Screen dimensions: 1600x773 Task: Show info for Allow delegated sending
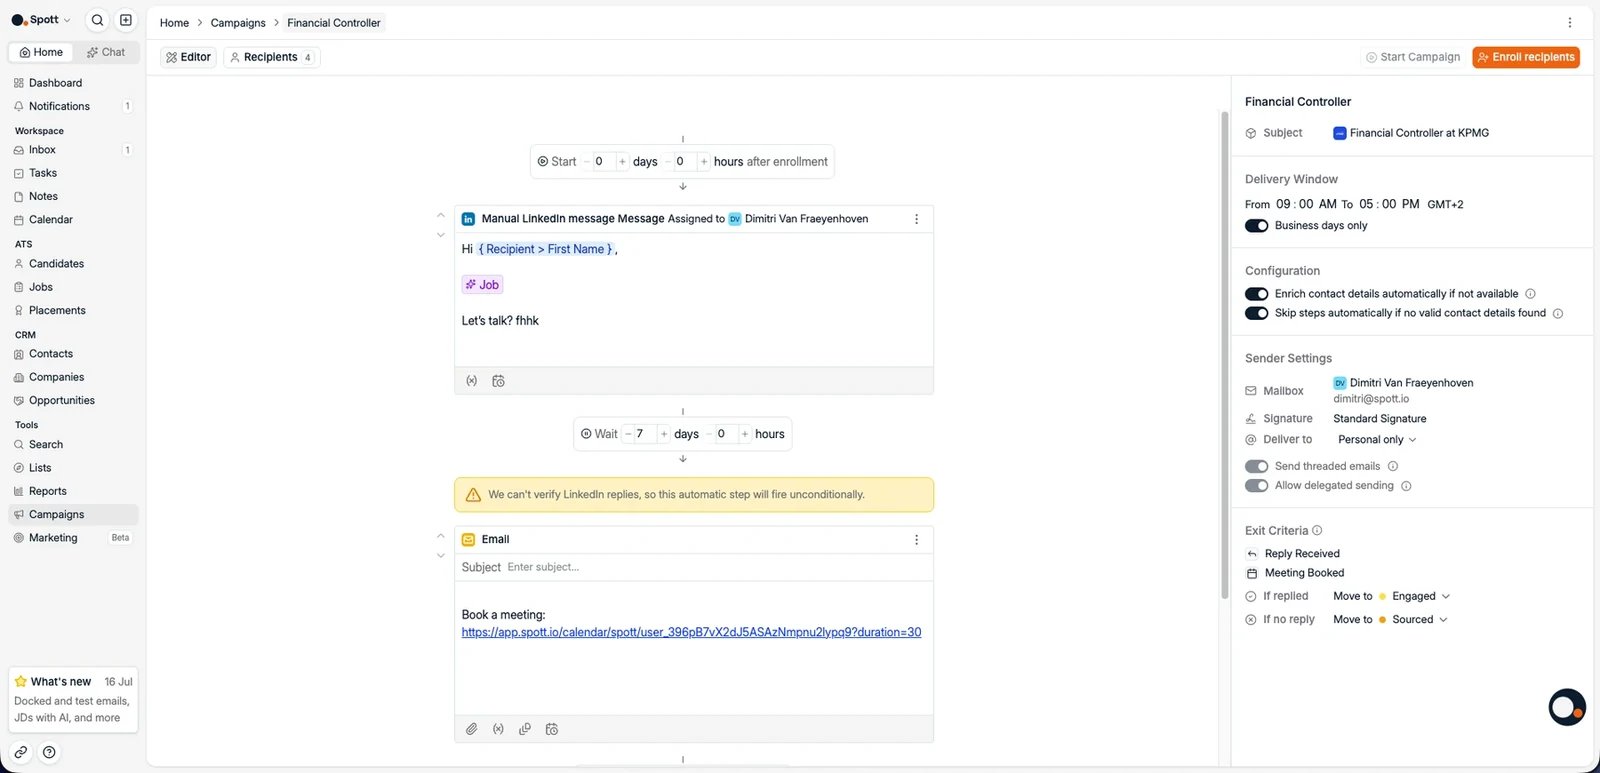(x=1406, y=486)
